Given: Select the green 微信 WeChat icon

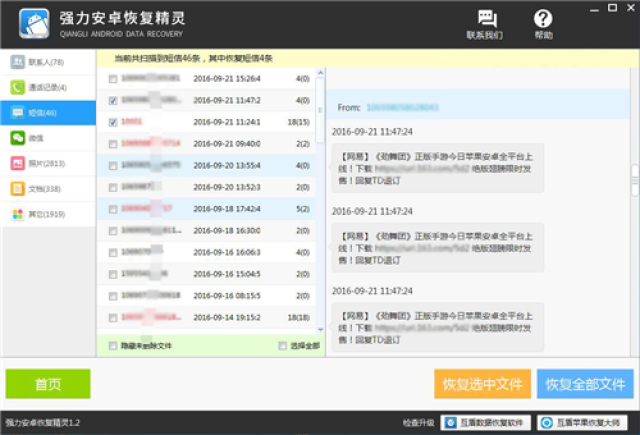Looking at the screenshot, I should (18, 138).
